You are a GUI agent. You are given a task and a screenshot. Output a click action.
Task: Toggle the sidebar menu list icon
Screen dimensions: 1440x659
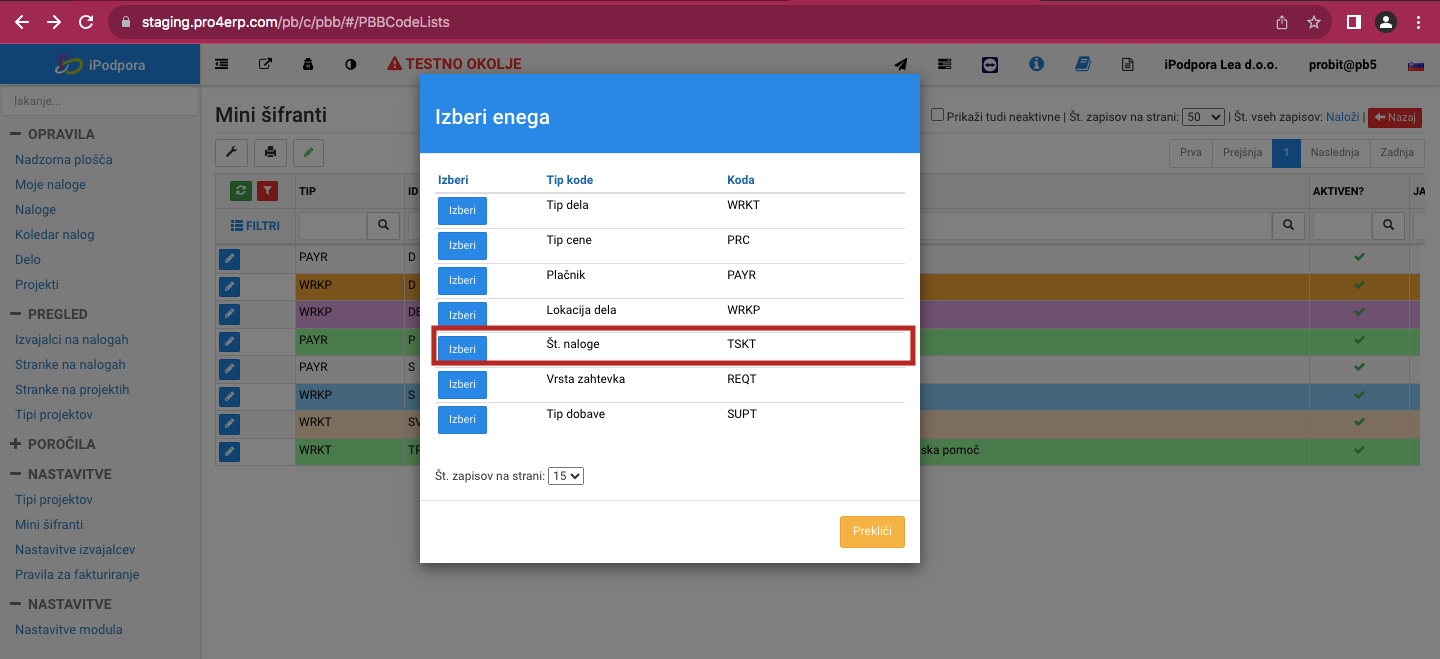click(x=222, y=64)
